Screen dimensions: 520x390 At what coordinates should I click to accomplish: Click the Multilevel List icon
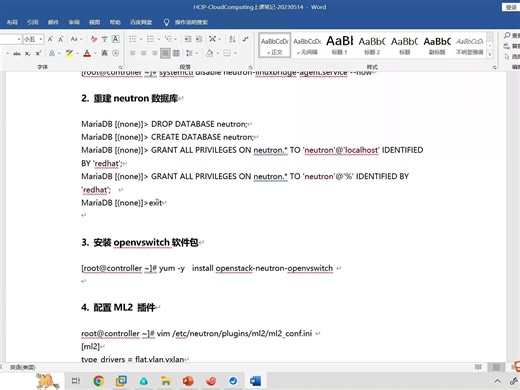(x=168, y=39)
